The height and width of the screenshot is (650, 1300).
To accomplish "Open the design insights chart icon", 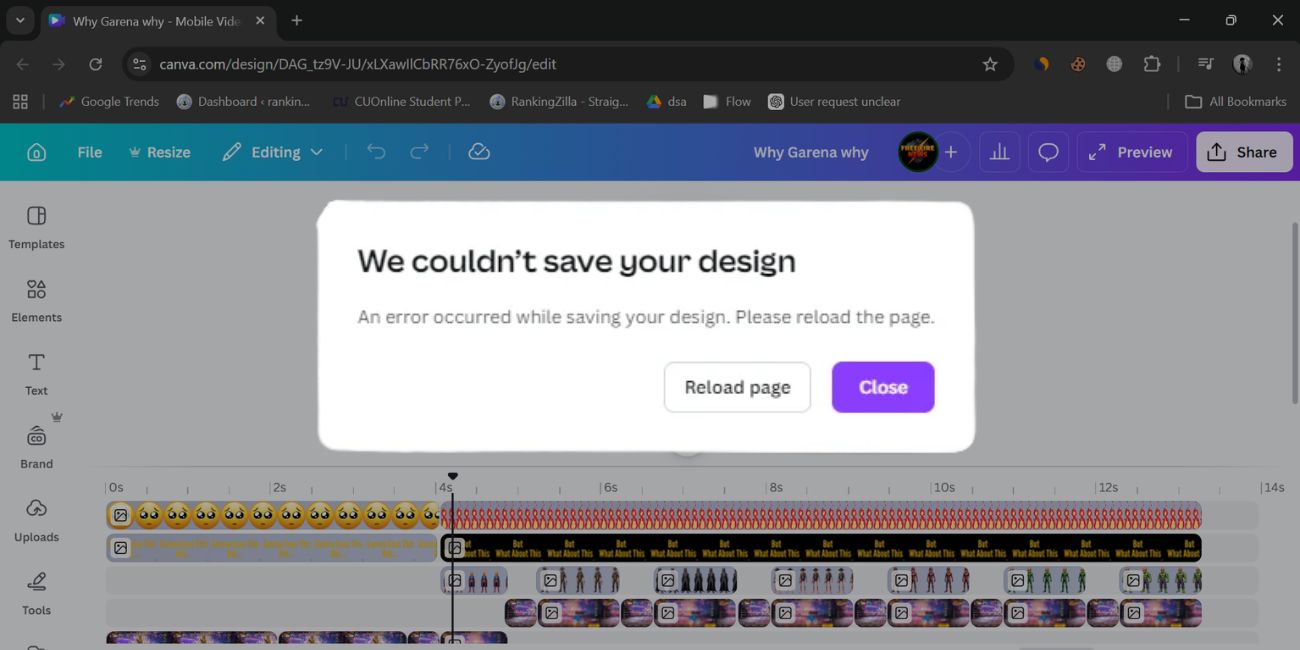I will click(999, 151).
